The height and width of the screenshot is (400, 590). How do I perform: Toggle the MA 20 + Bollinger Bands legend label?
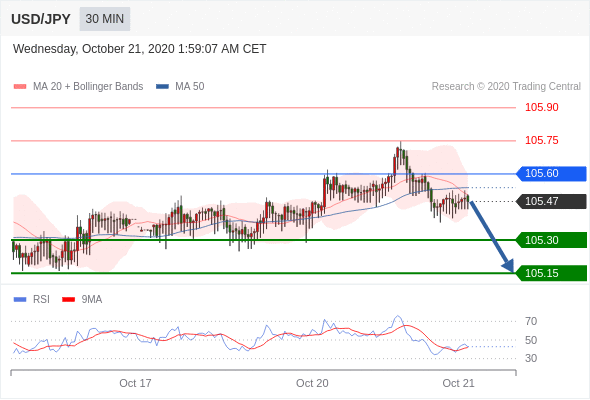click(x=88, y=87)
